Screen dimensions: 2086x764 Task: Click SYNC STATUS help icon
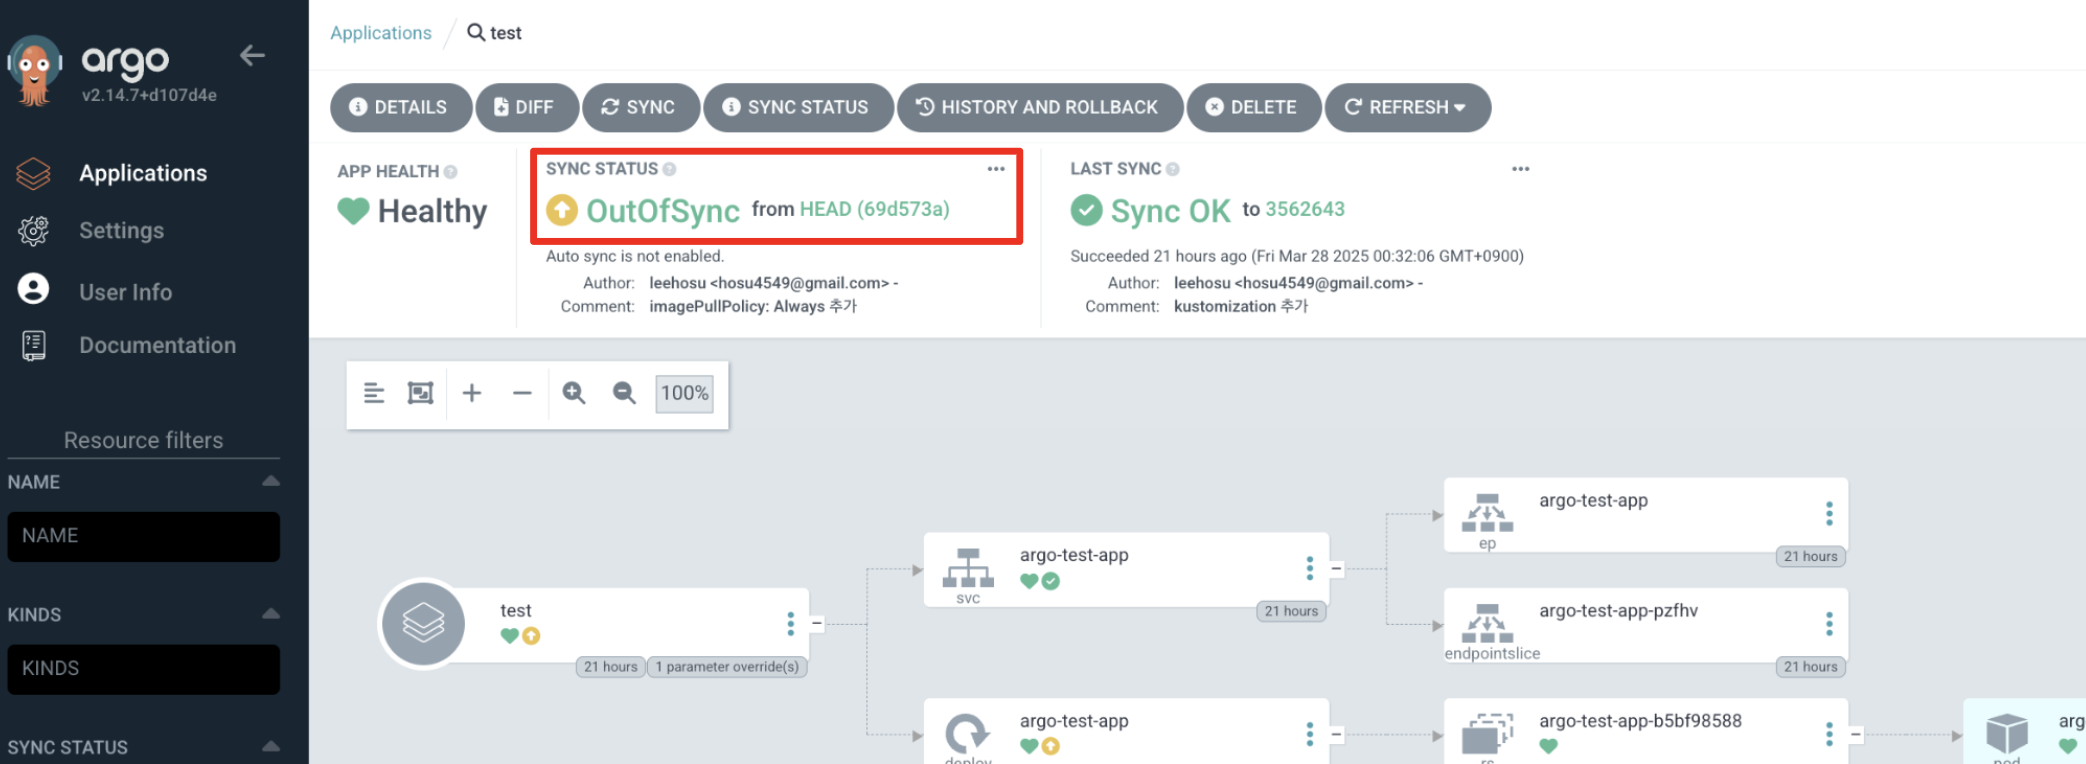pyautogui.click(x=670, y=169)
